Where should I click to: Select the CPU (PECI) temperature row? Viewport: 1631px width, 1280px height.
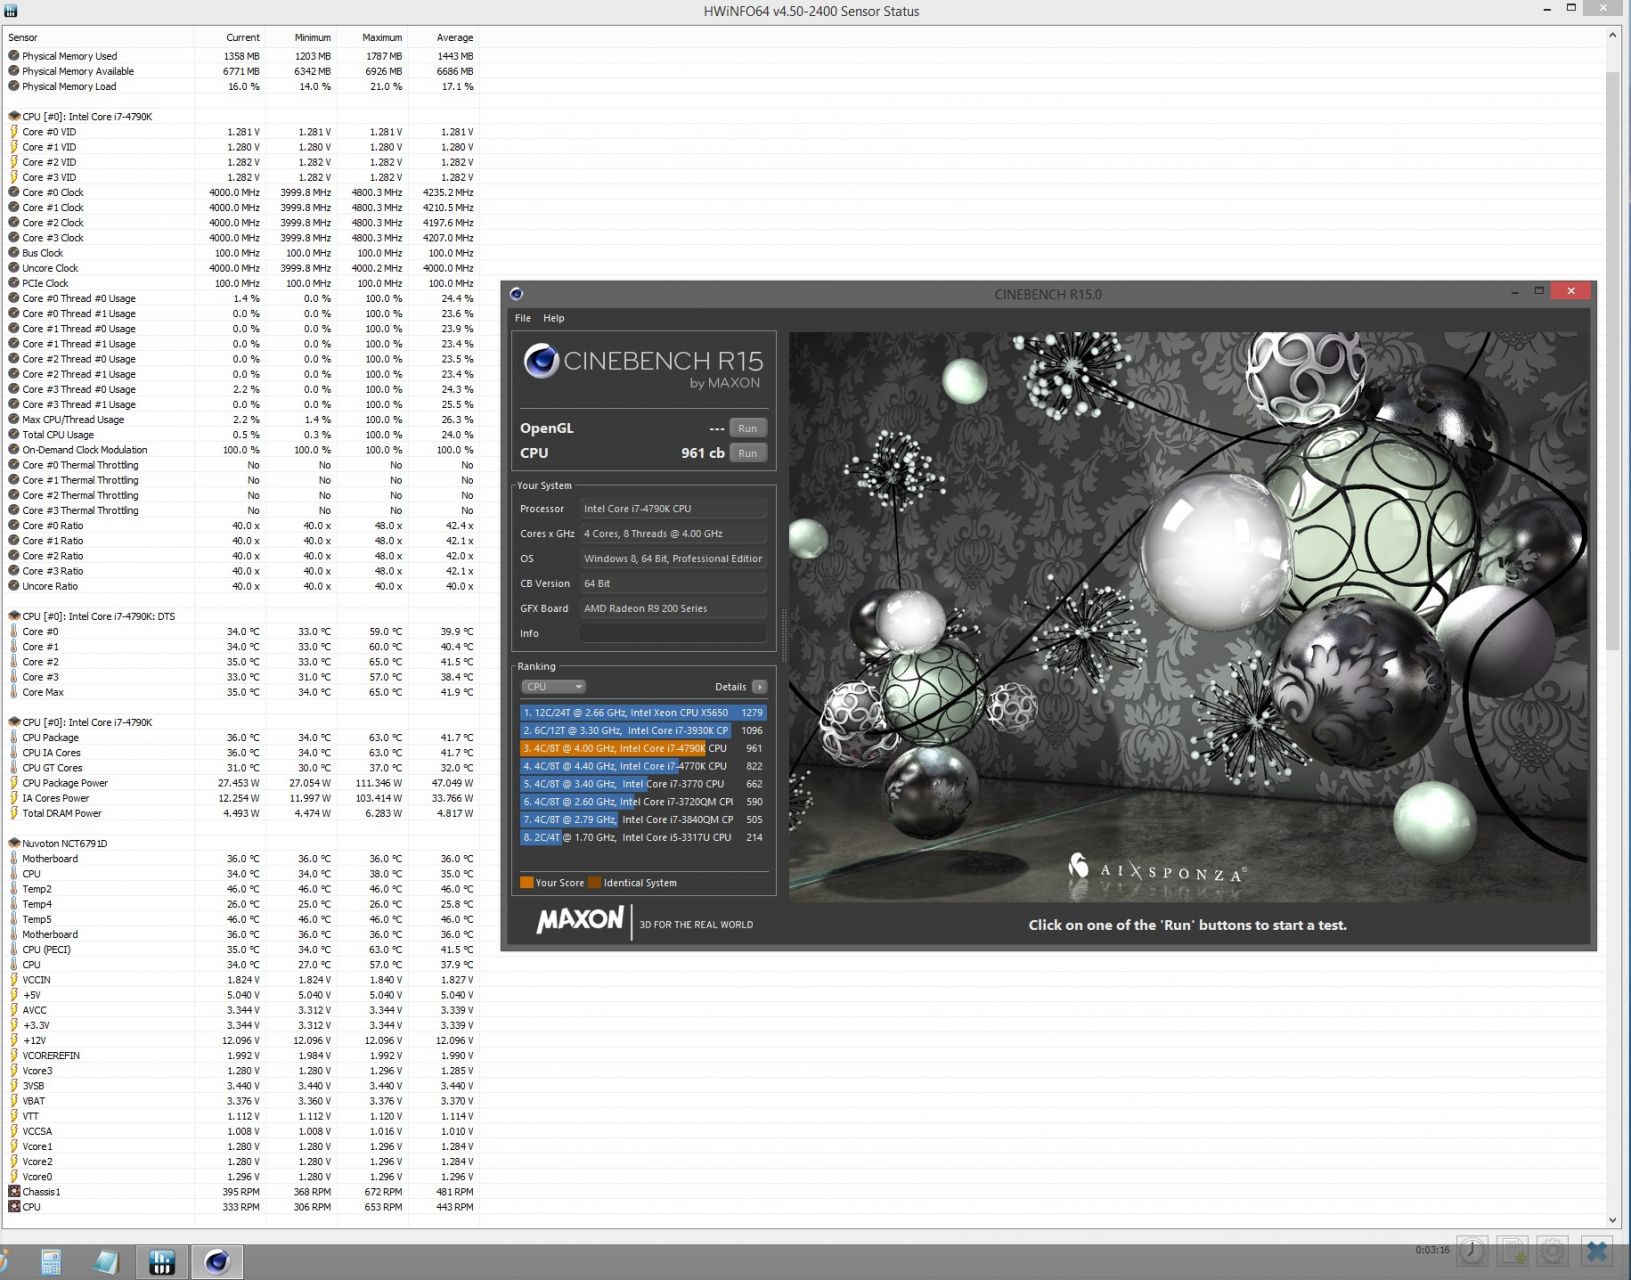click(240, 950)
